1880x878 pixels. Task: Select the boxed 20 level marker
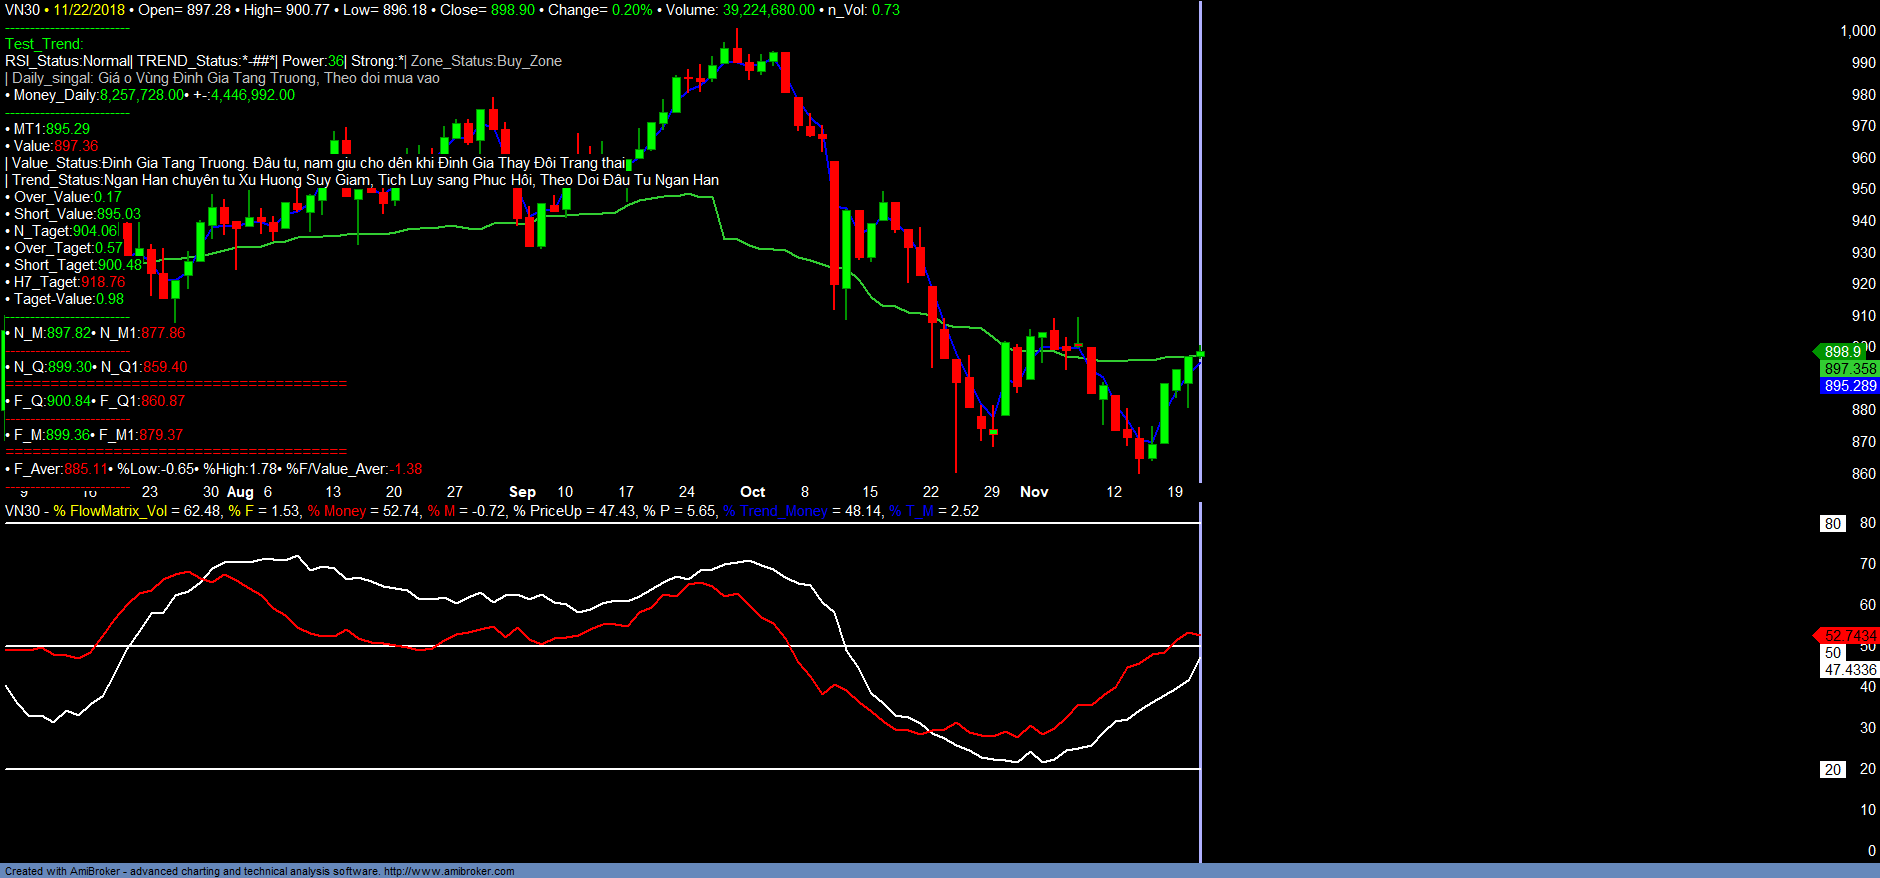tap(1832, 770)
